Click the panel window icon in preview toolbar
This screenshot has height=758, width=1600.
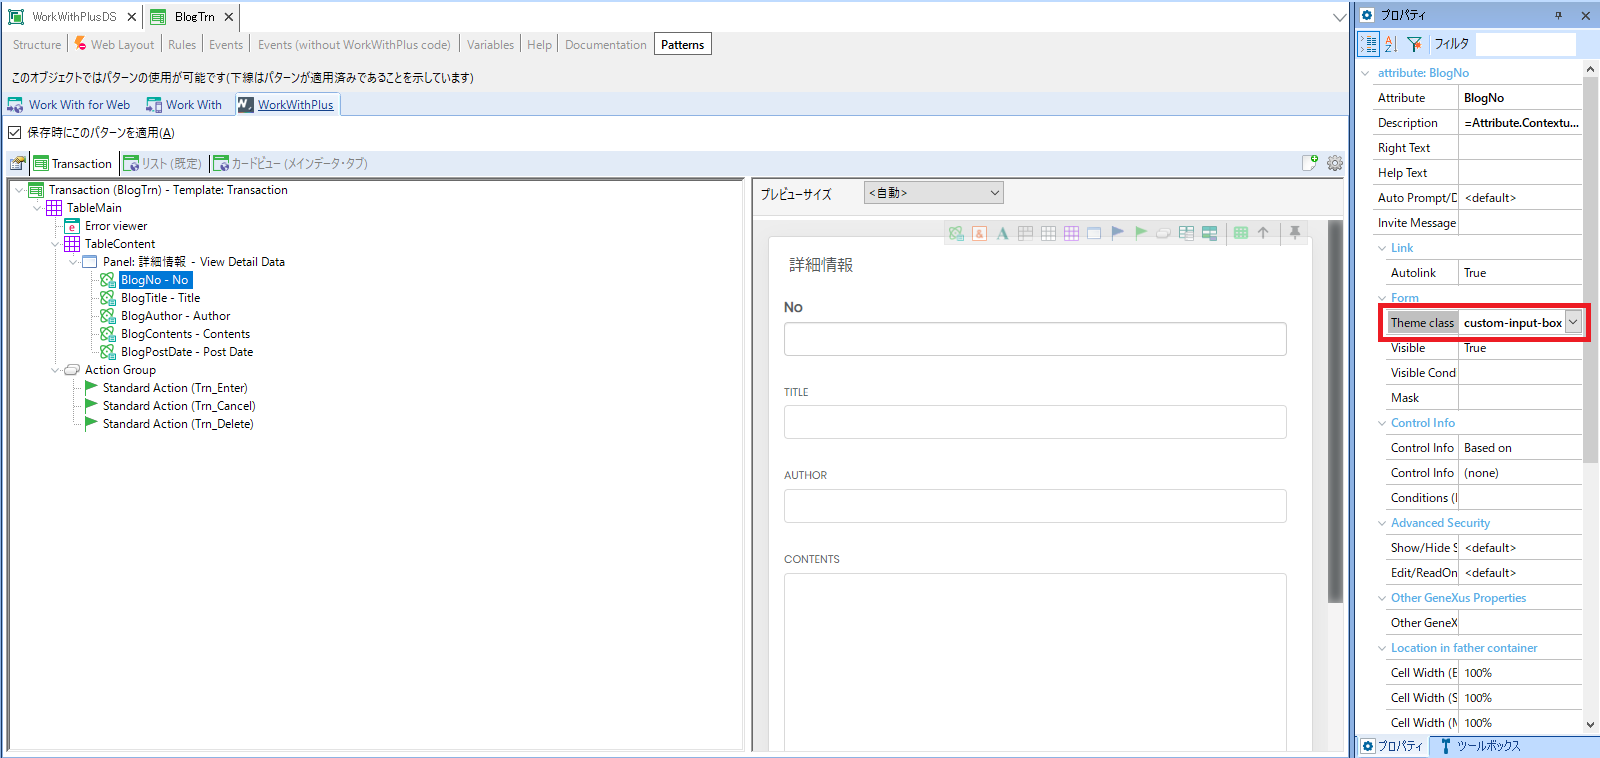[1094, 233]
